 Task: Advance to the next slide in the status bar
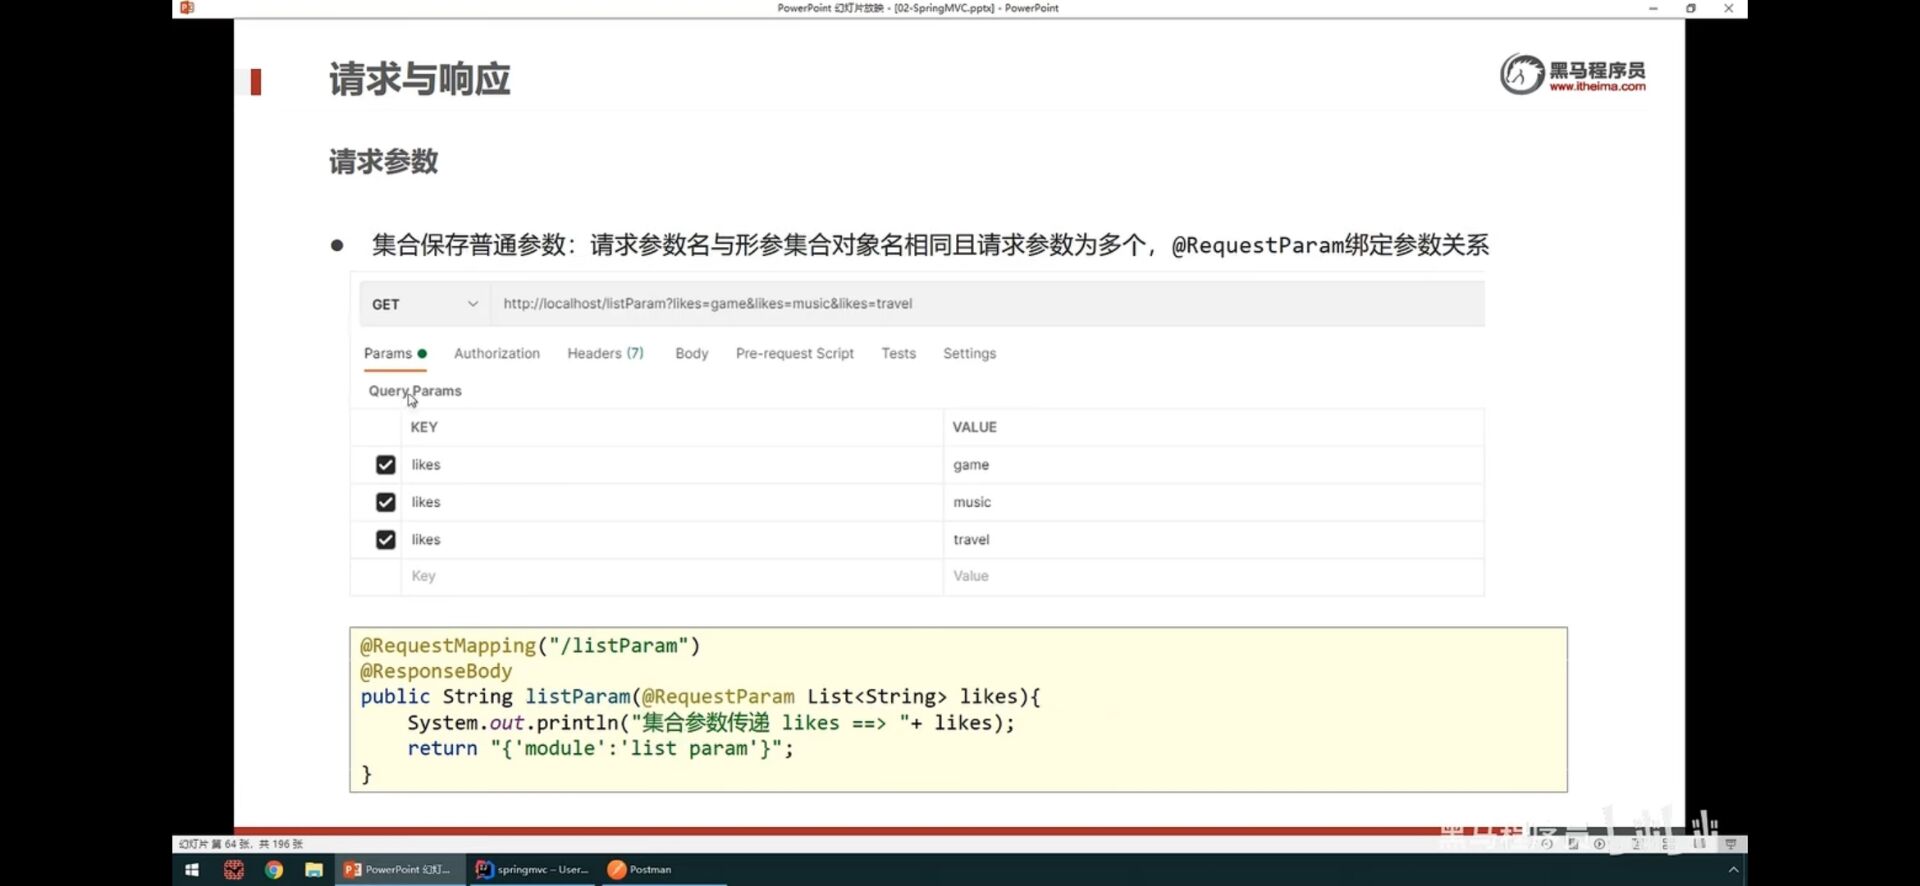(1600, 844)
